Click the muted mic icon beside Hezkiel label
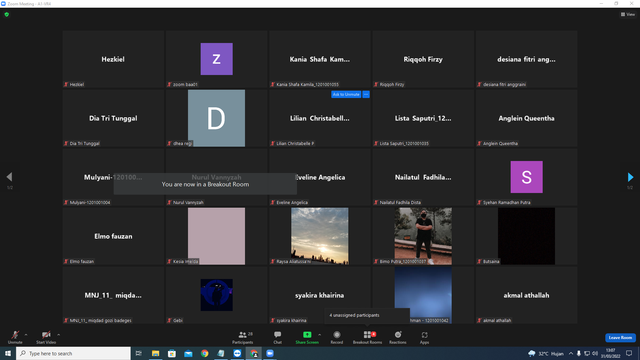This screenshot has width=640, height=360. 66,84
